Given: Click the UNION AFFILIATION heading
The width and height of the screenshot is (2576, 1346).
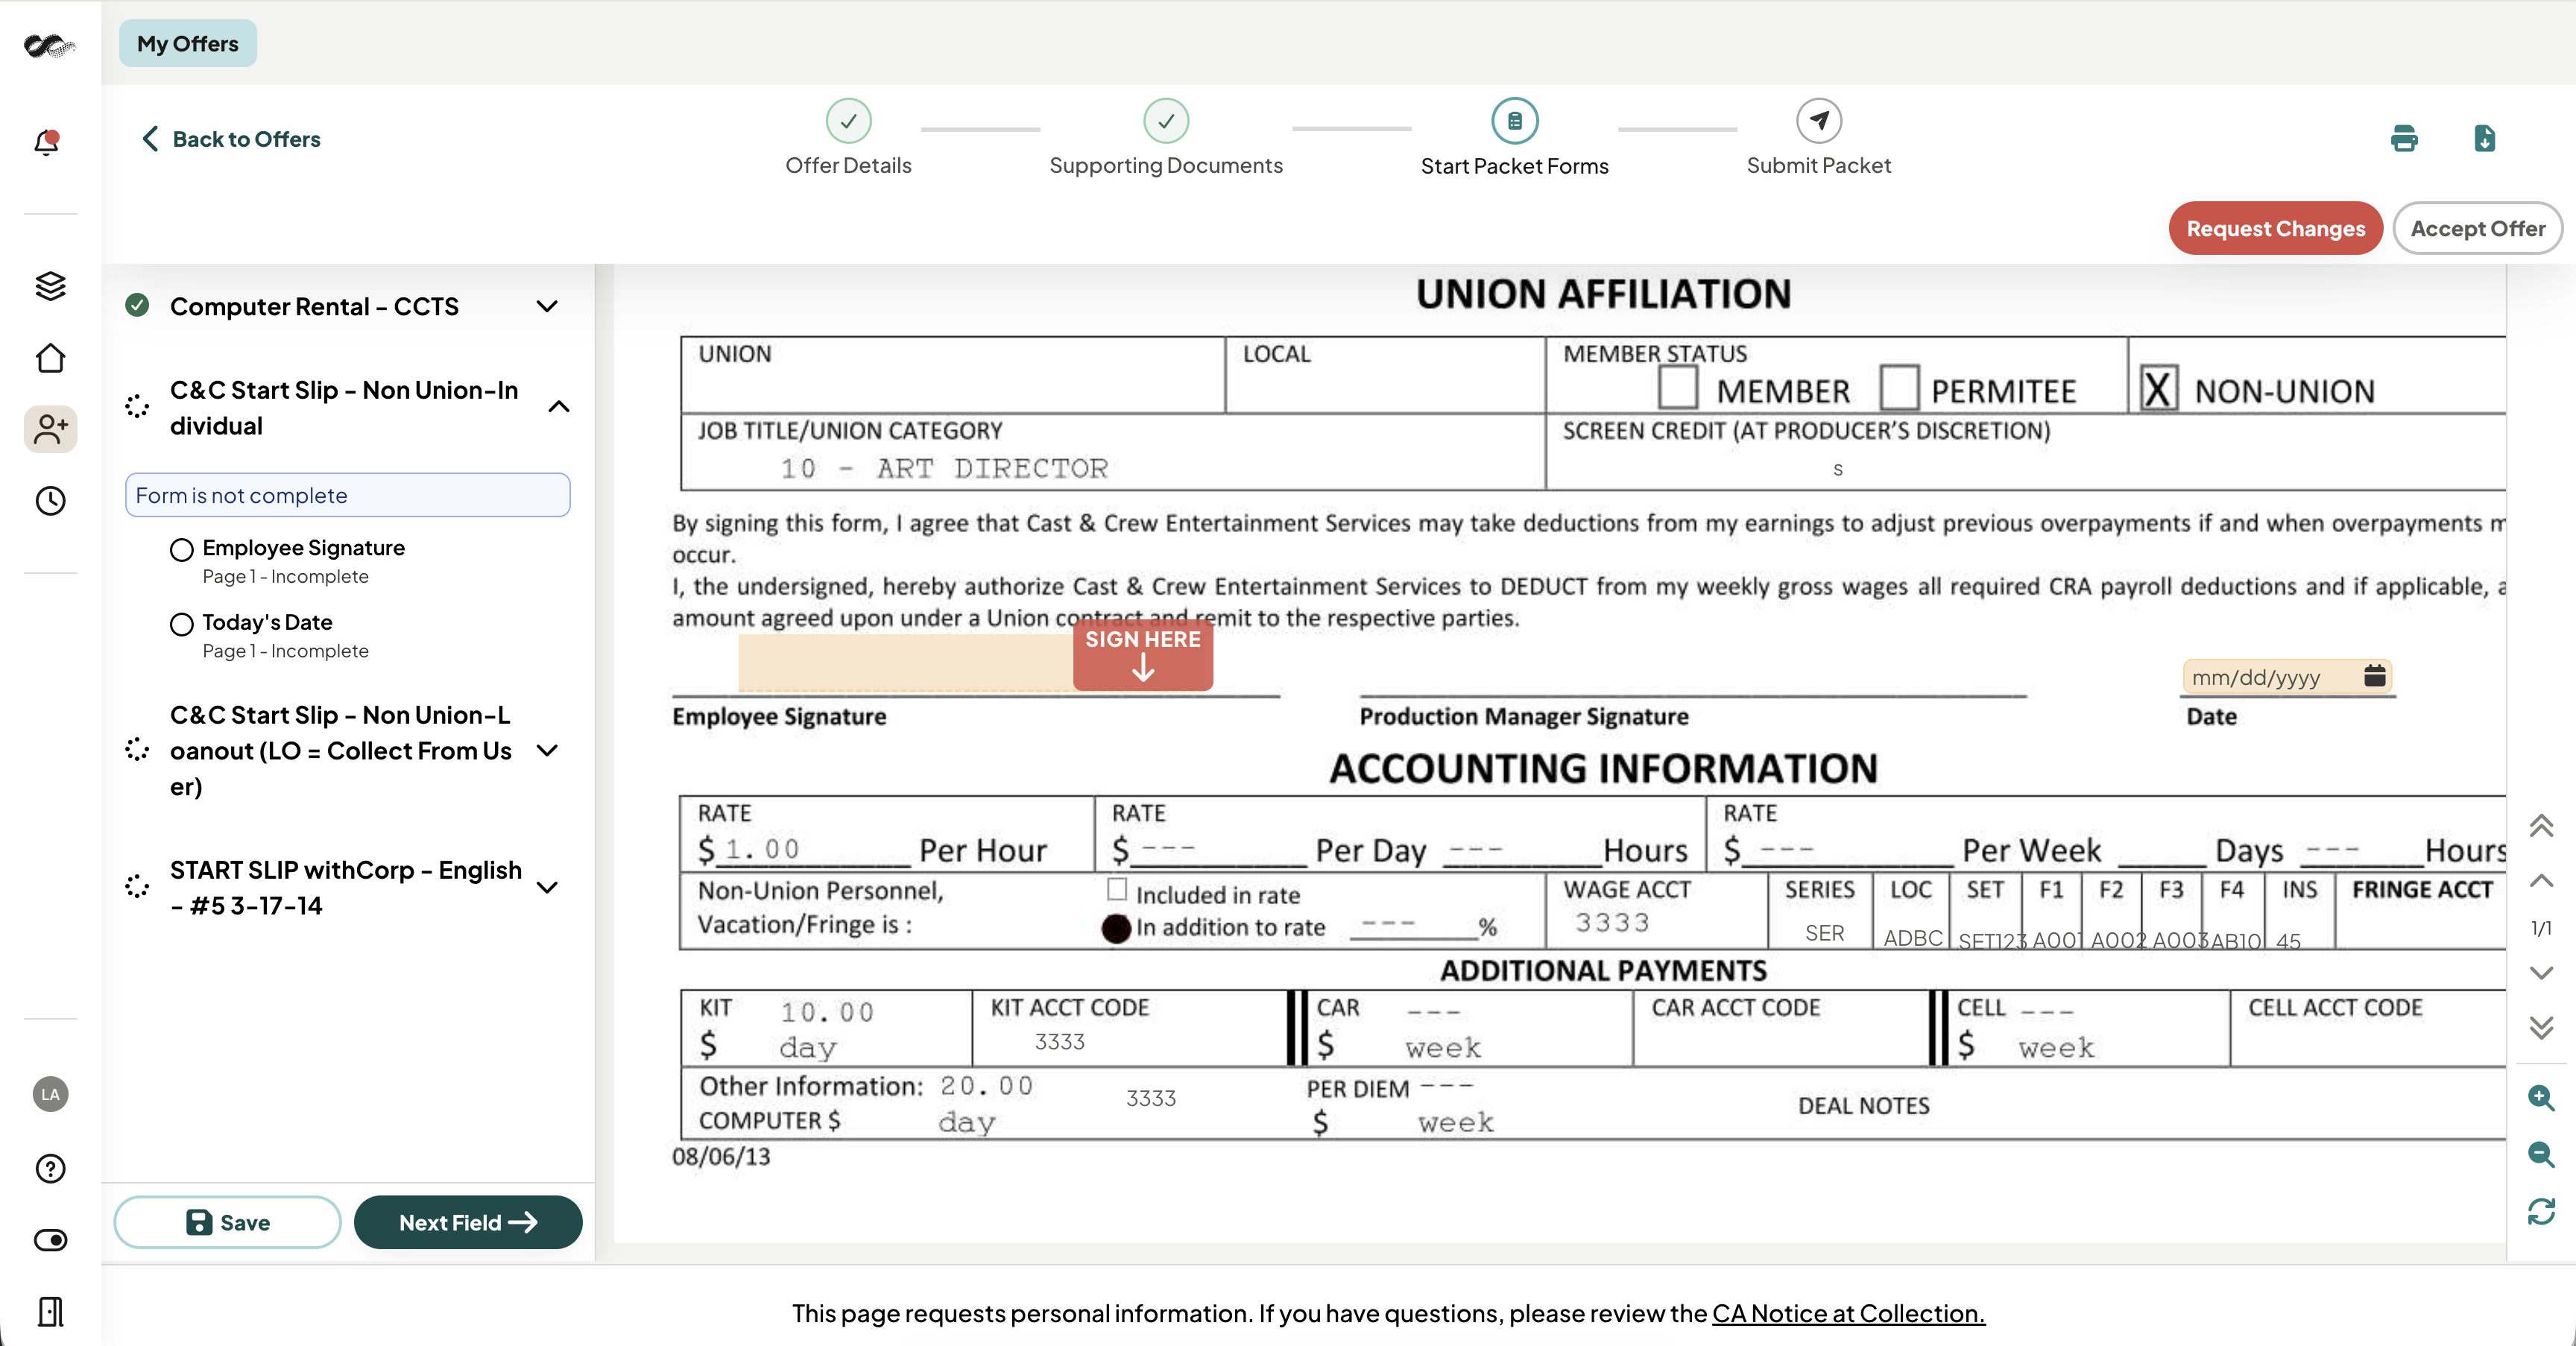Looking at the screenshot, I should point(1603,294).
